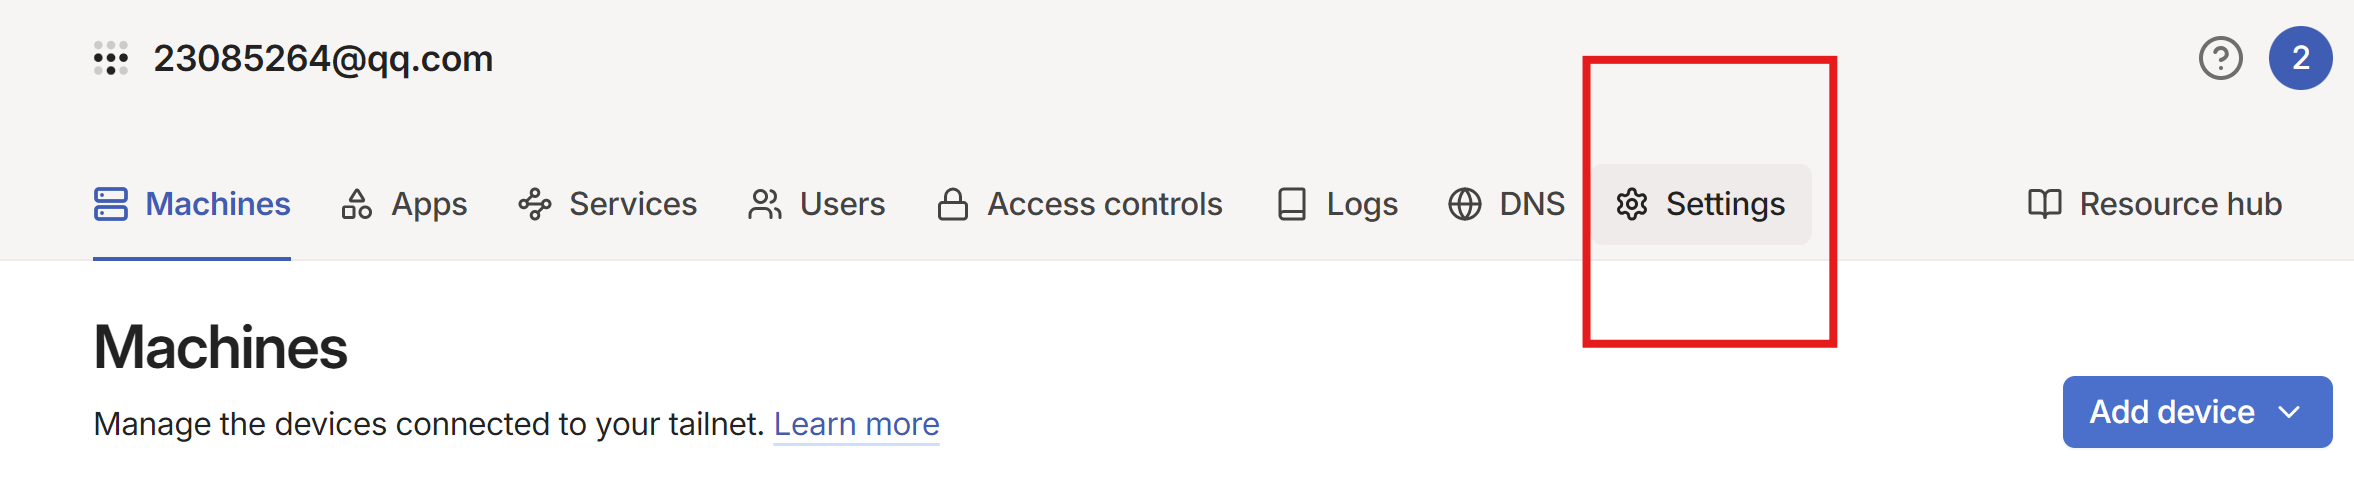Screen dimensions: 2354x482
Task: Click the help question mark icon
Action: tap(2220, 59)
